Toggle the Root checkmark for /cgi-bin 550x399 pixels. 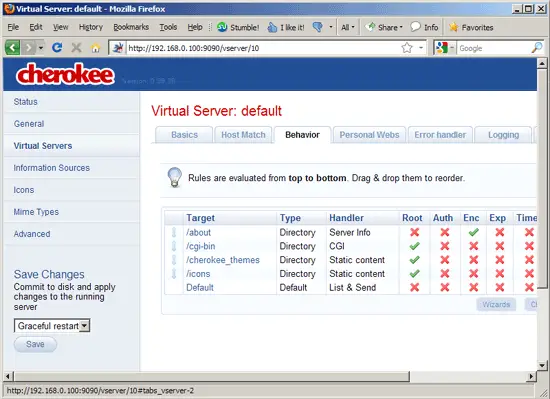(414, 246)
